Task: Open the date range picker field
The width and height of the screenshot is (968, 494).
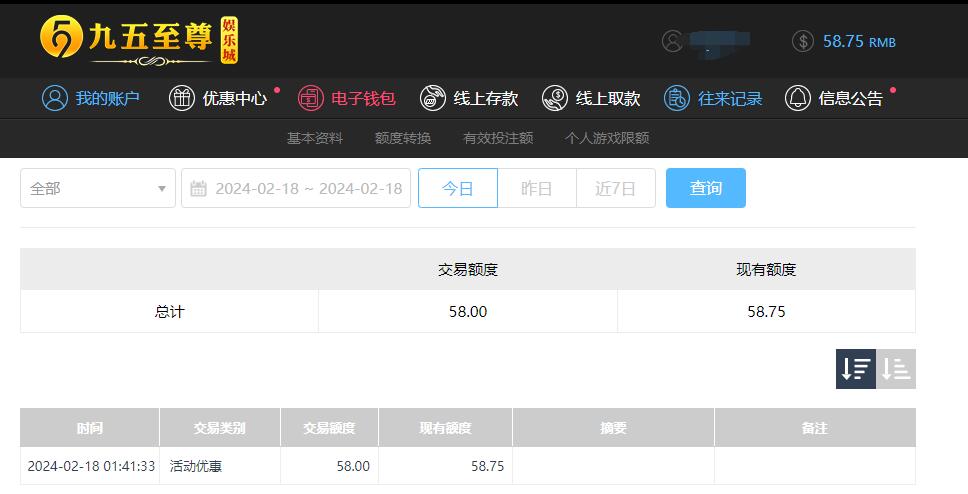Action: coord(296,188)
